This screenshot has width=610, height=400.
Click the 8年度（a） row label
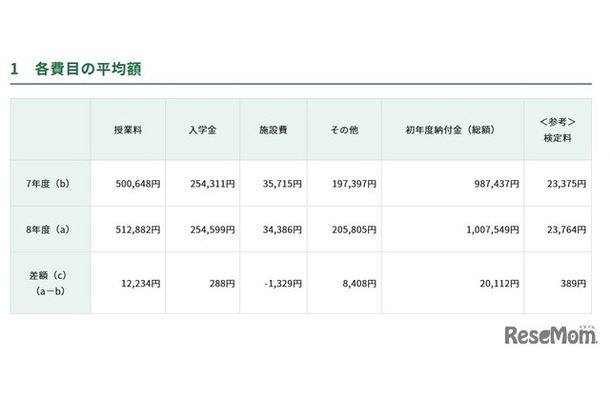point(50,230)
